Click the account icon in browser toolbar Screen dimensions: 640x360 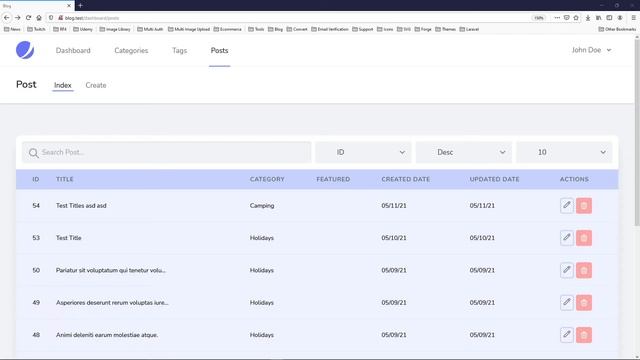(620, 18)
